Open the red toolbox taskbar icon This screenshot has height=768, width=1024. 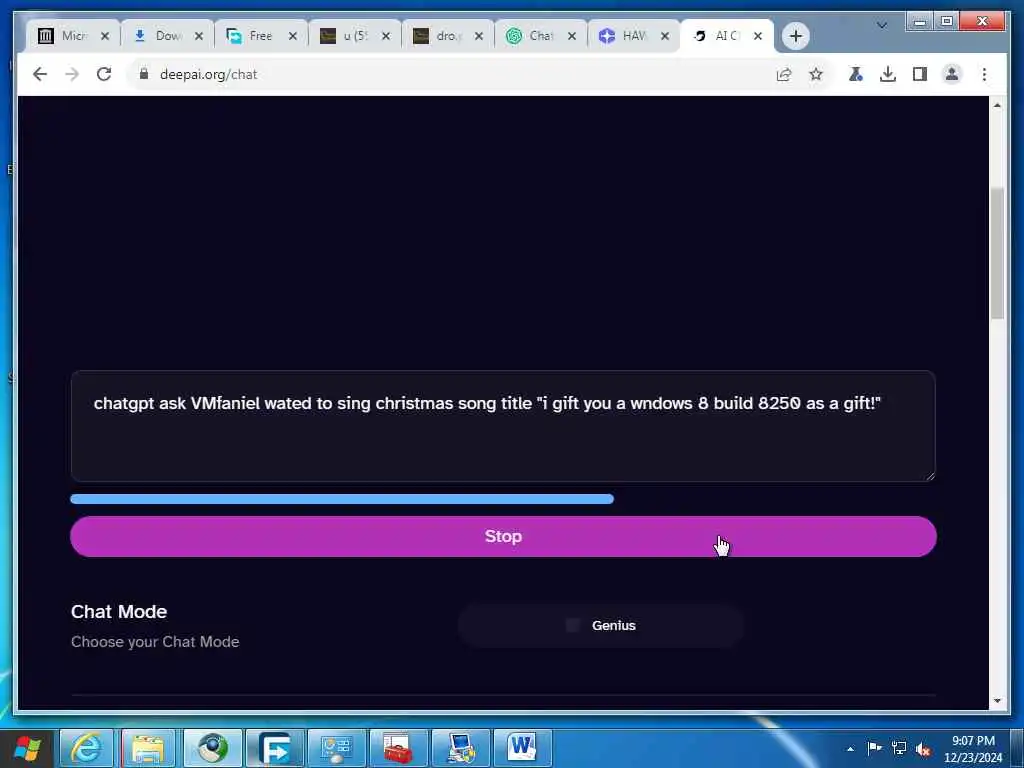point(398,748)
